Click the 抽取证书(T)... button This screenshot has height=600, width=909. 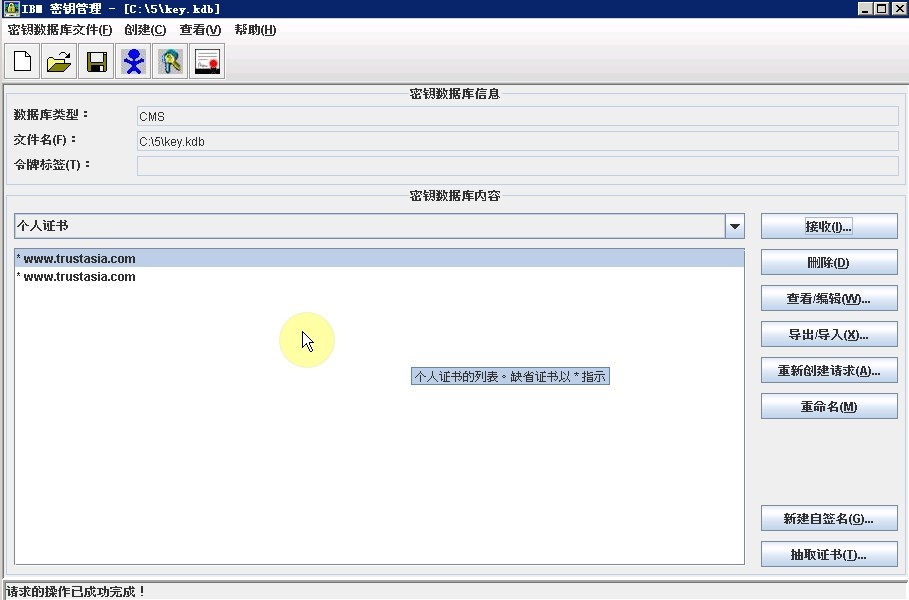pyautogui.click(x=828, y=554)
